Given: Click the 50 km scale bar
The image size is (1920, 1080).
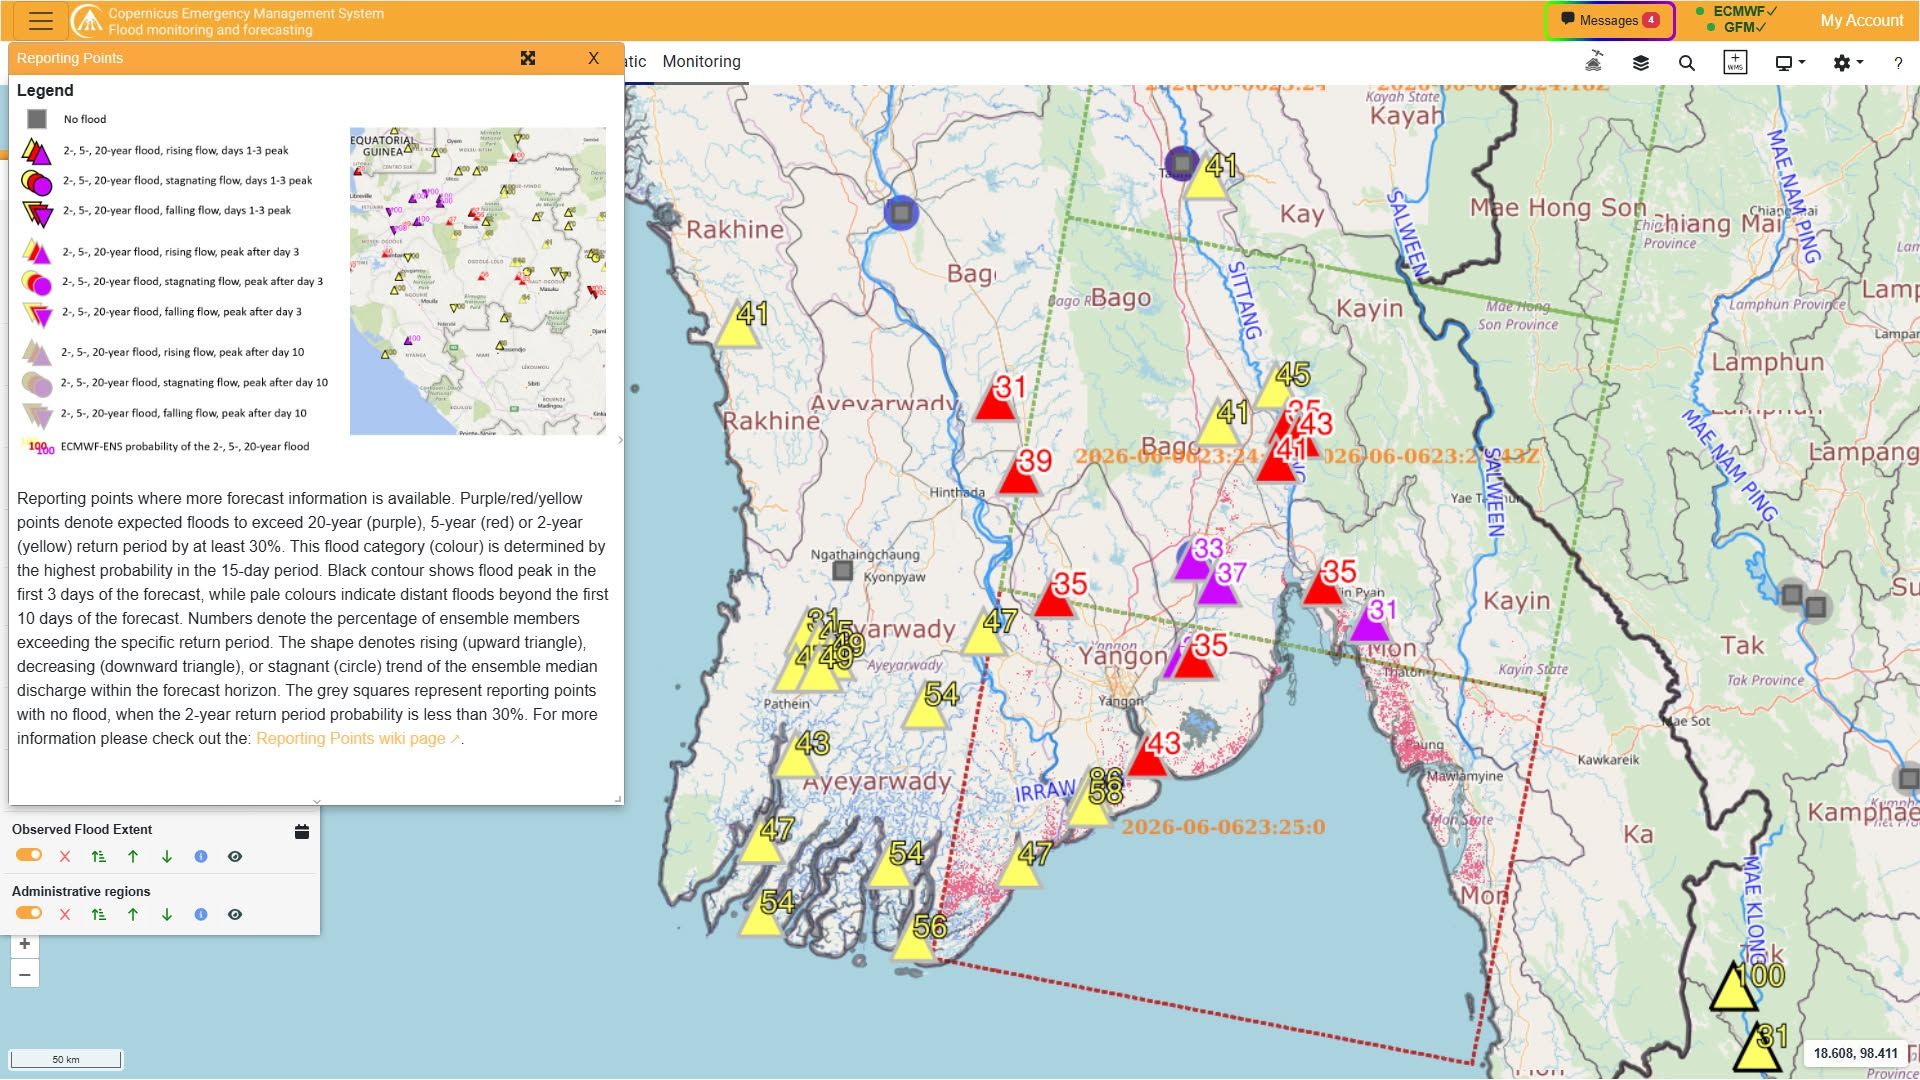Looking at the screenshot, I should pyautogui.click(x=66, y=1059).
